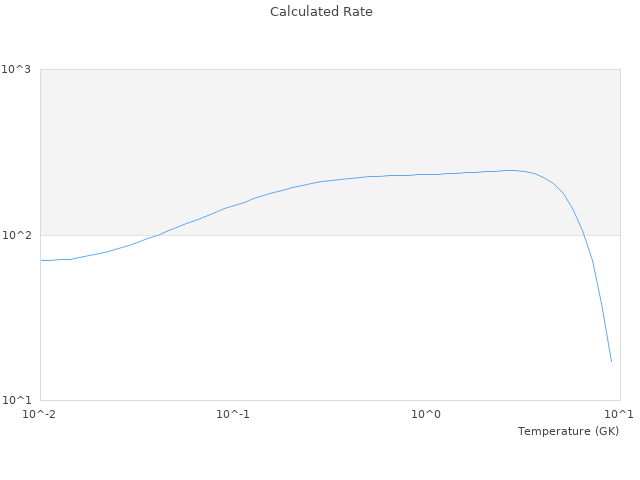Click the white plot area beneath the curve
This screenshot has height=480, width=640.
click(x=300, y=320)
